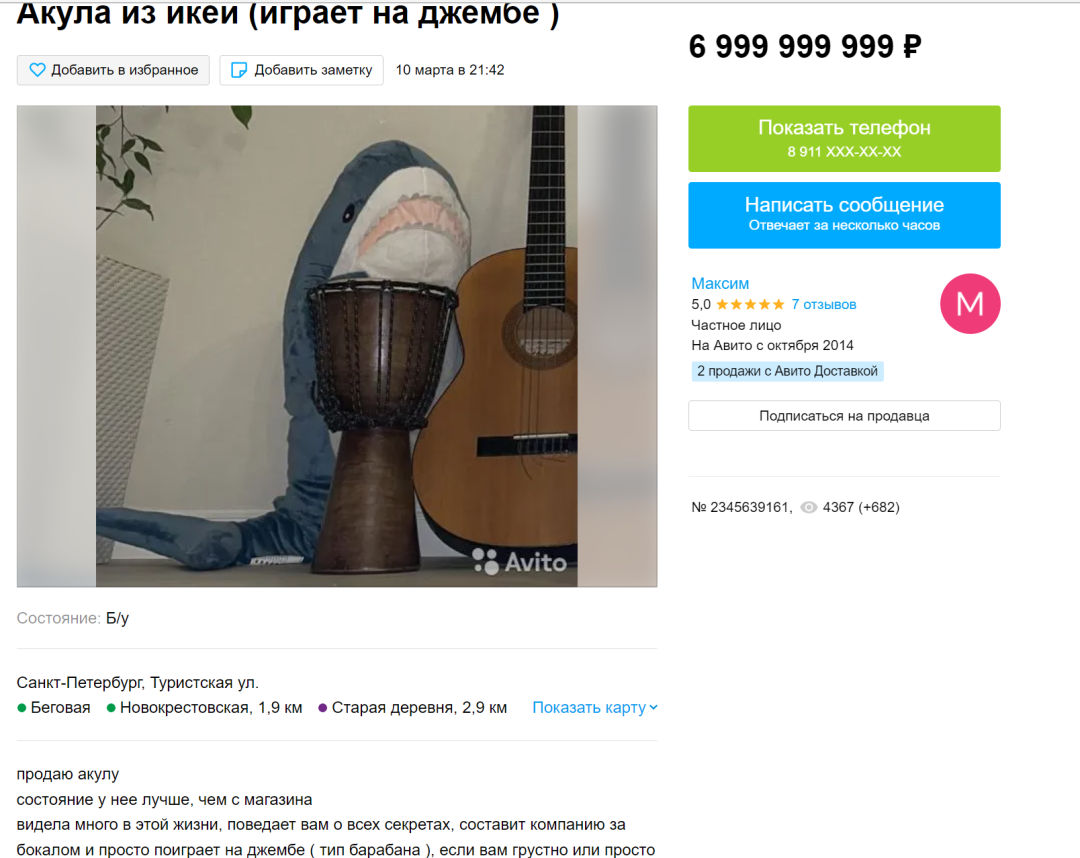Open the shark listing main photo
This screenshot has width=1080, height=858.
pos(337,346)
